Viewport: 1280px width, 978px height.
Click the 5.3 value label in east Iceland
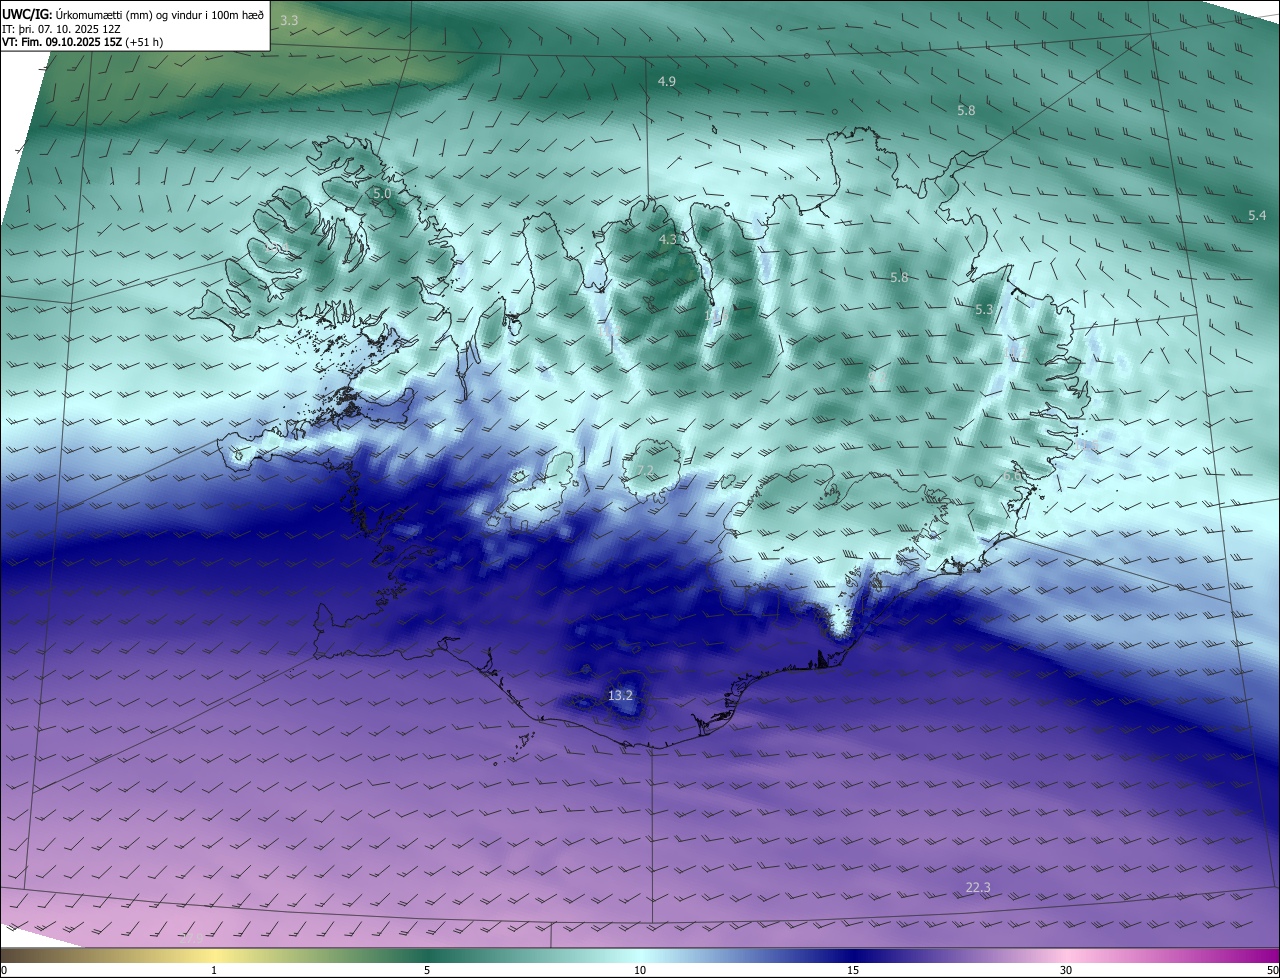pyautogui.click(x=984, y=310)
